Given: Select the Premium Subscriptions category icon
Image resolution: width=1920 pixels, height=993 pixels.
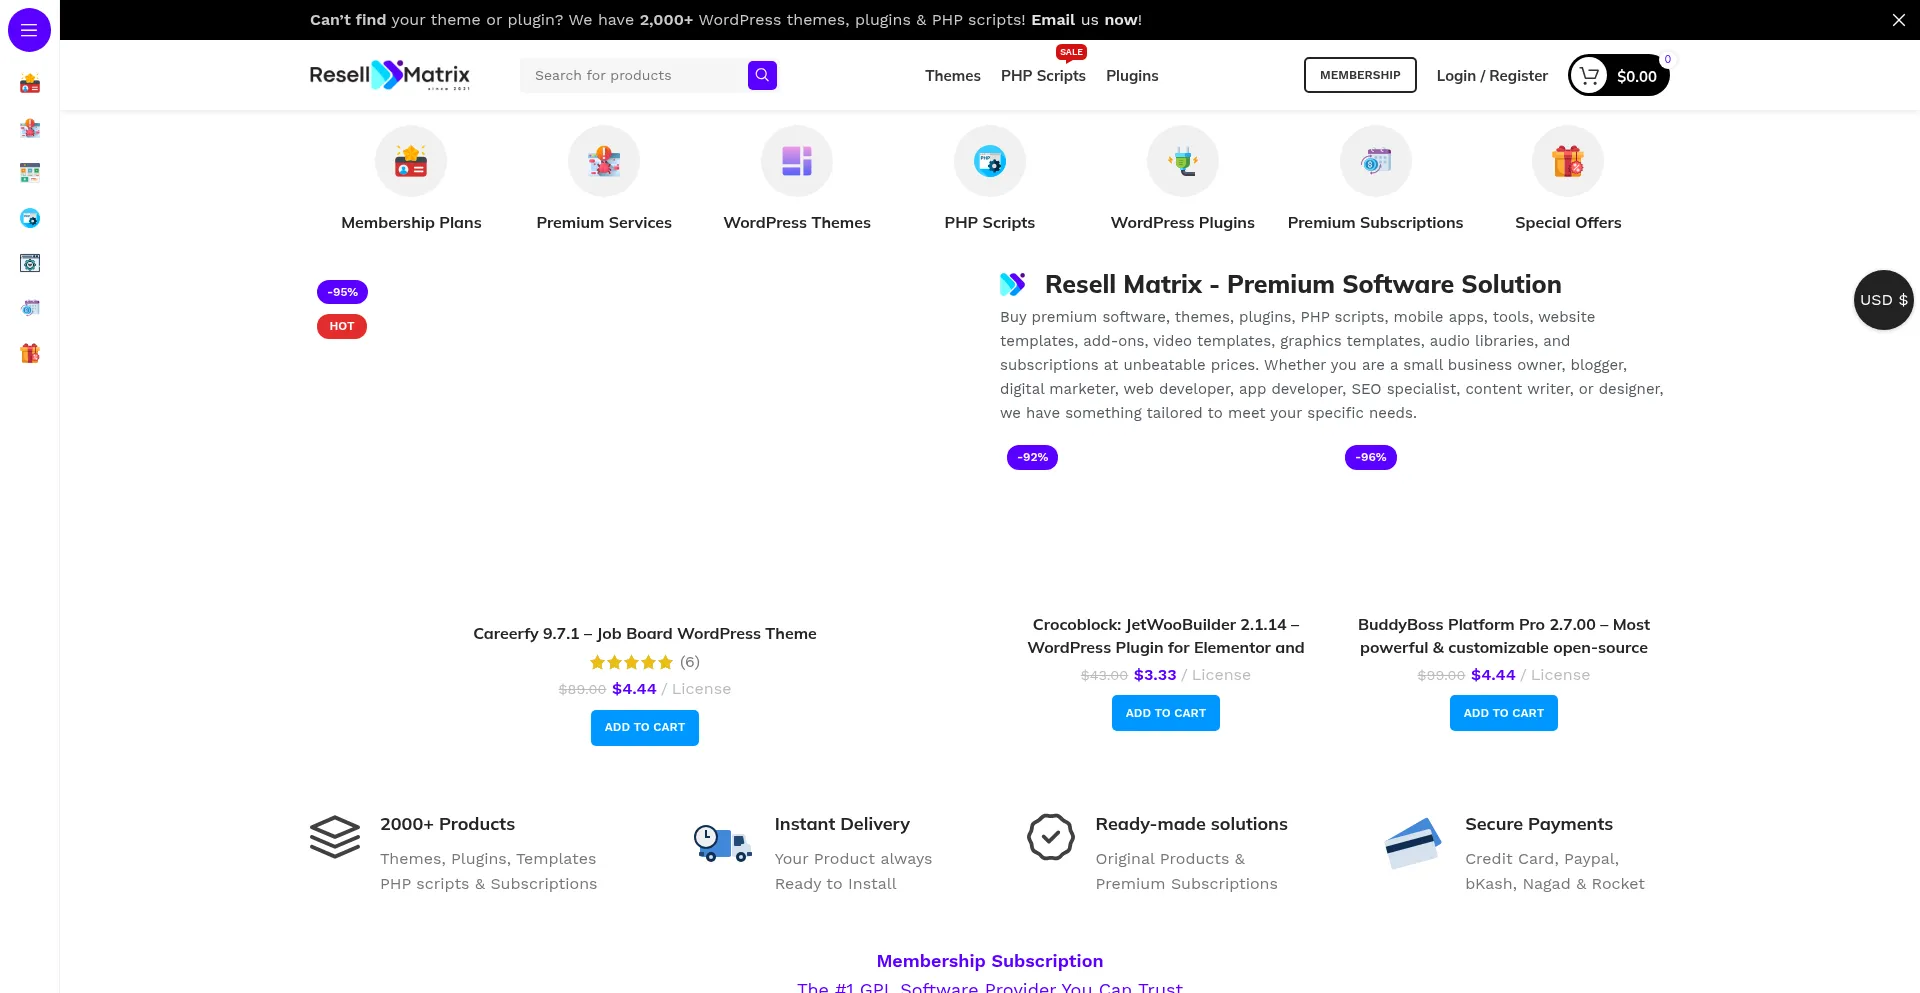Looking at the screenshot, I should (1375, 161).
